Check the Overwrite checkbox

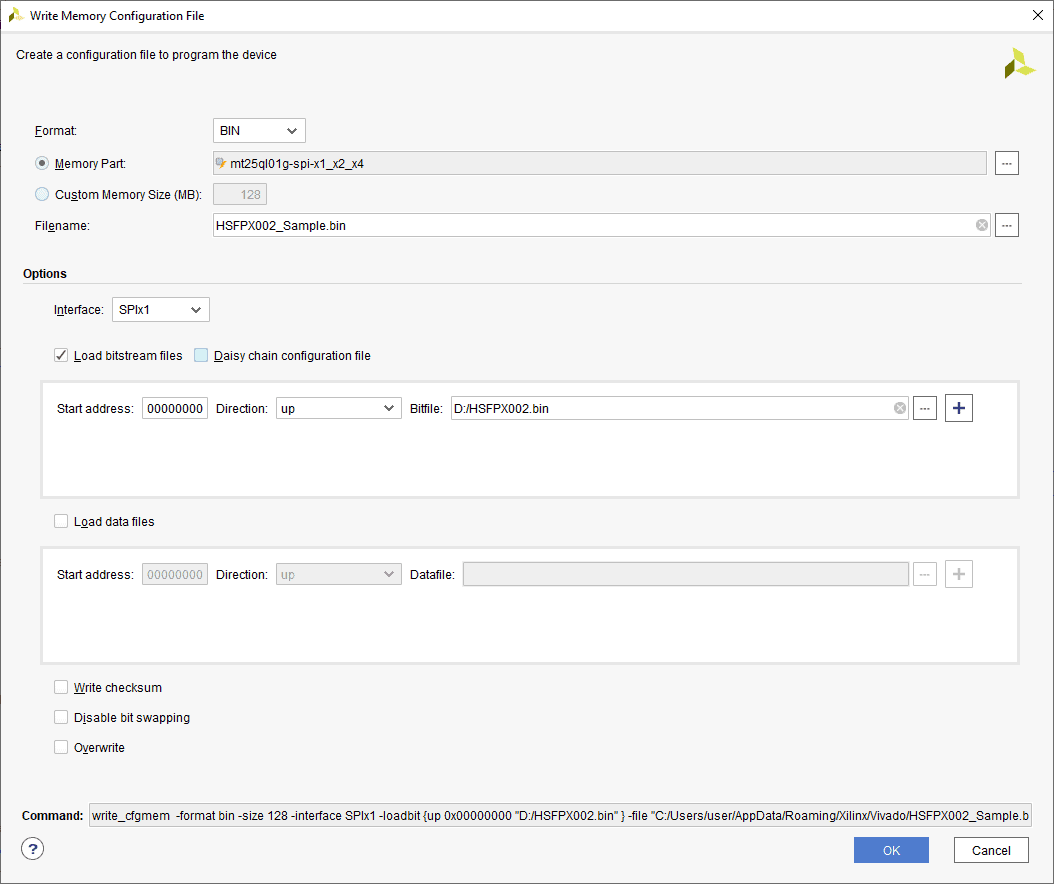click(62, 747)
